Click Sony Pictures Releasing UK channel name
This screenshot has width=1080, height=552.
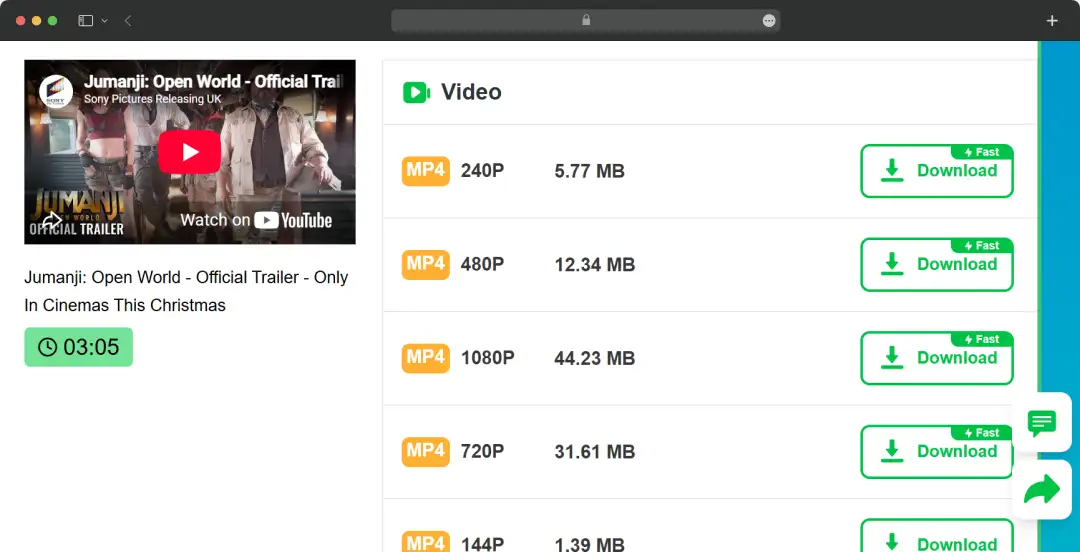pos(153,99)
